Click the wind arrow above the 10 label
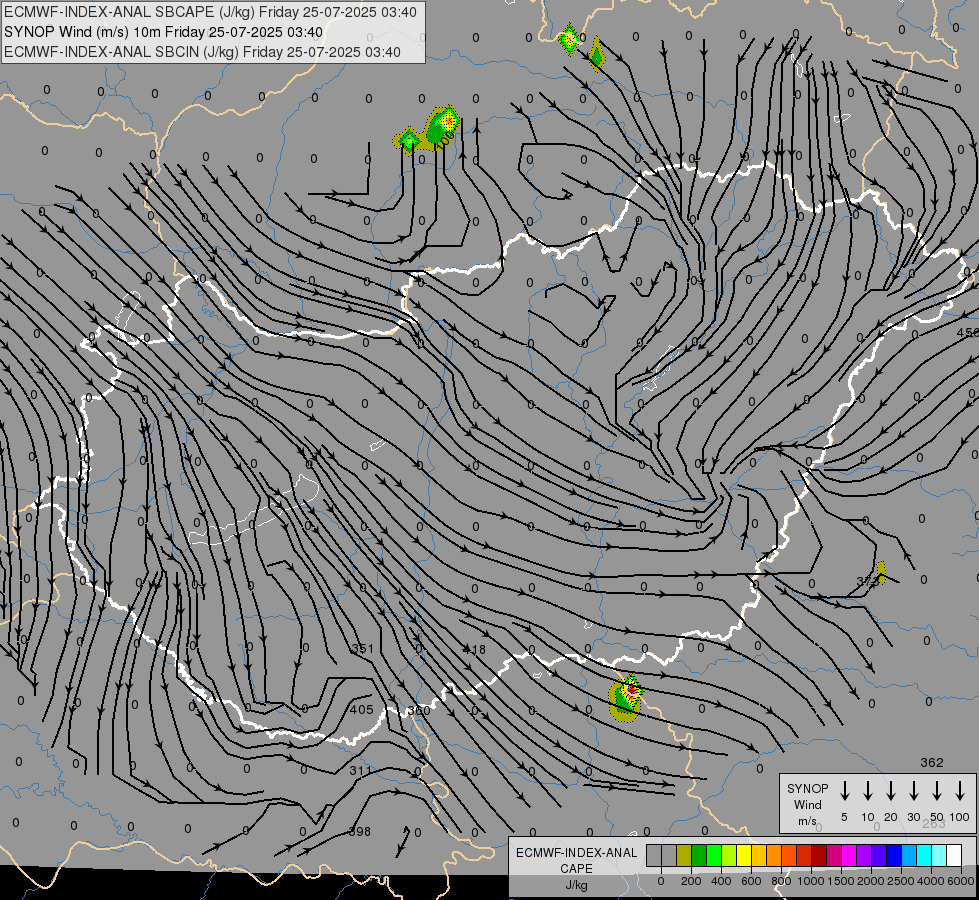This screenshot has width=979, height=900. click(x=868, y=790)
